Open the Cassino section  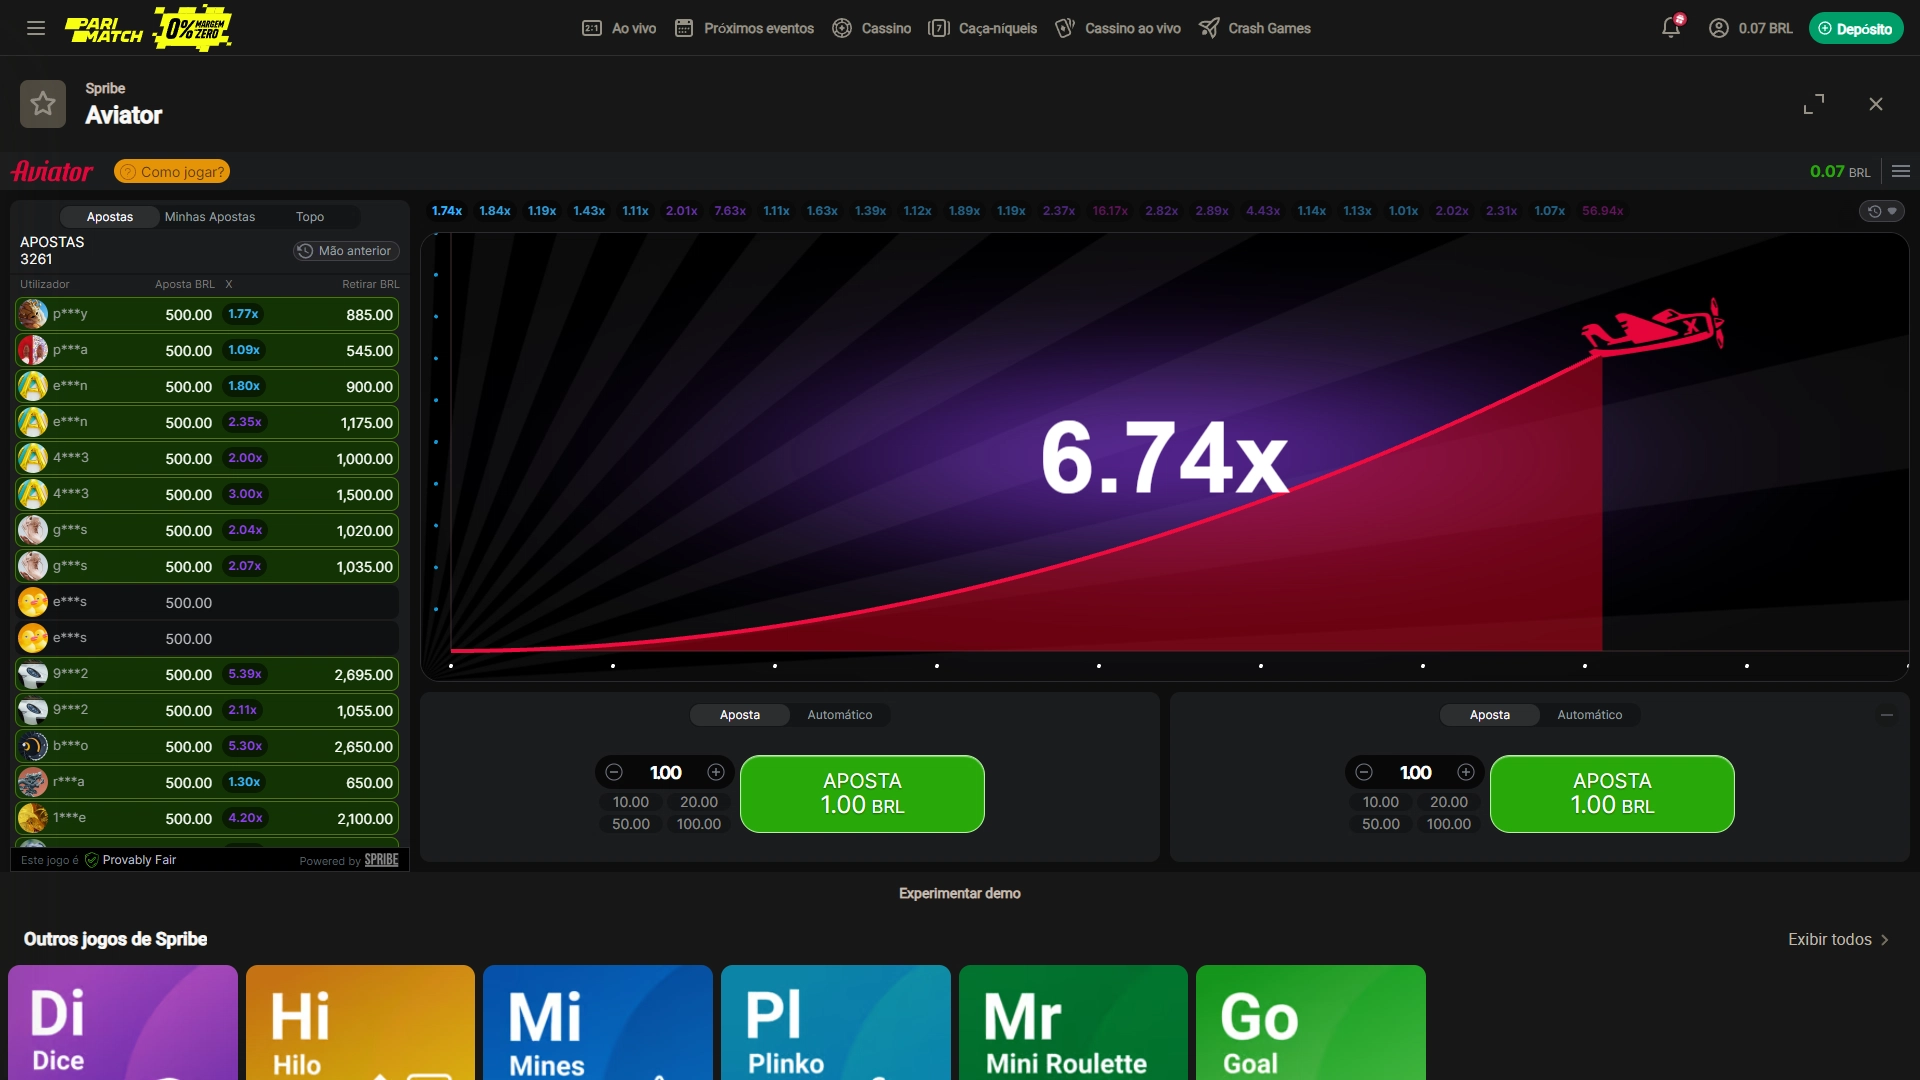(x=871, y=28)
